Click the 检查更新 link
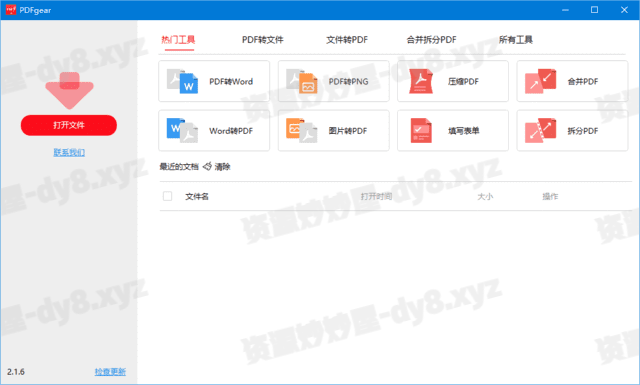Screen dimensions: 640x385 click(x=110, y=372)
